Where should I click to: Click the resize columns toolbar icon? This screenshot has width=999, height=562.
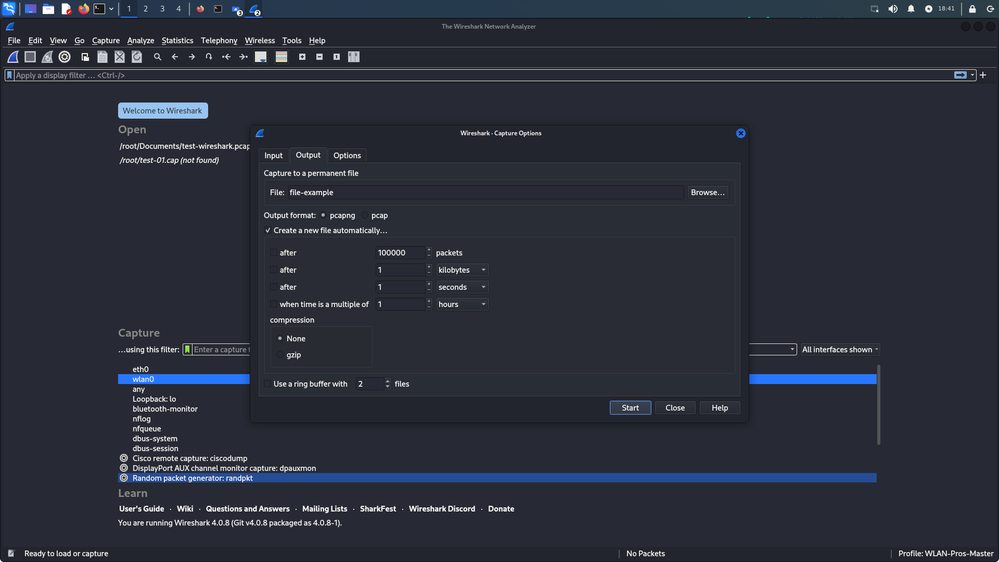(x=354, y=57)
